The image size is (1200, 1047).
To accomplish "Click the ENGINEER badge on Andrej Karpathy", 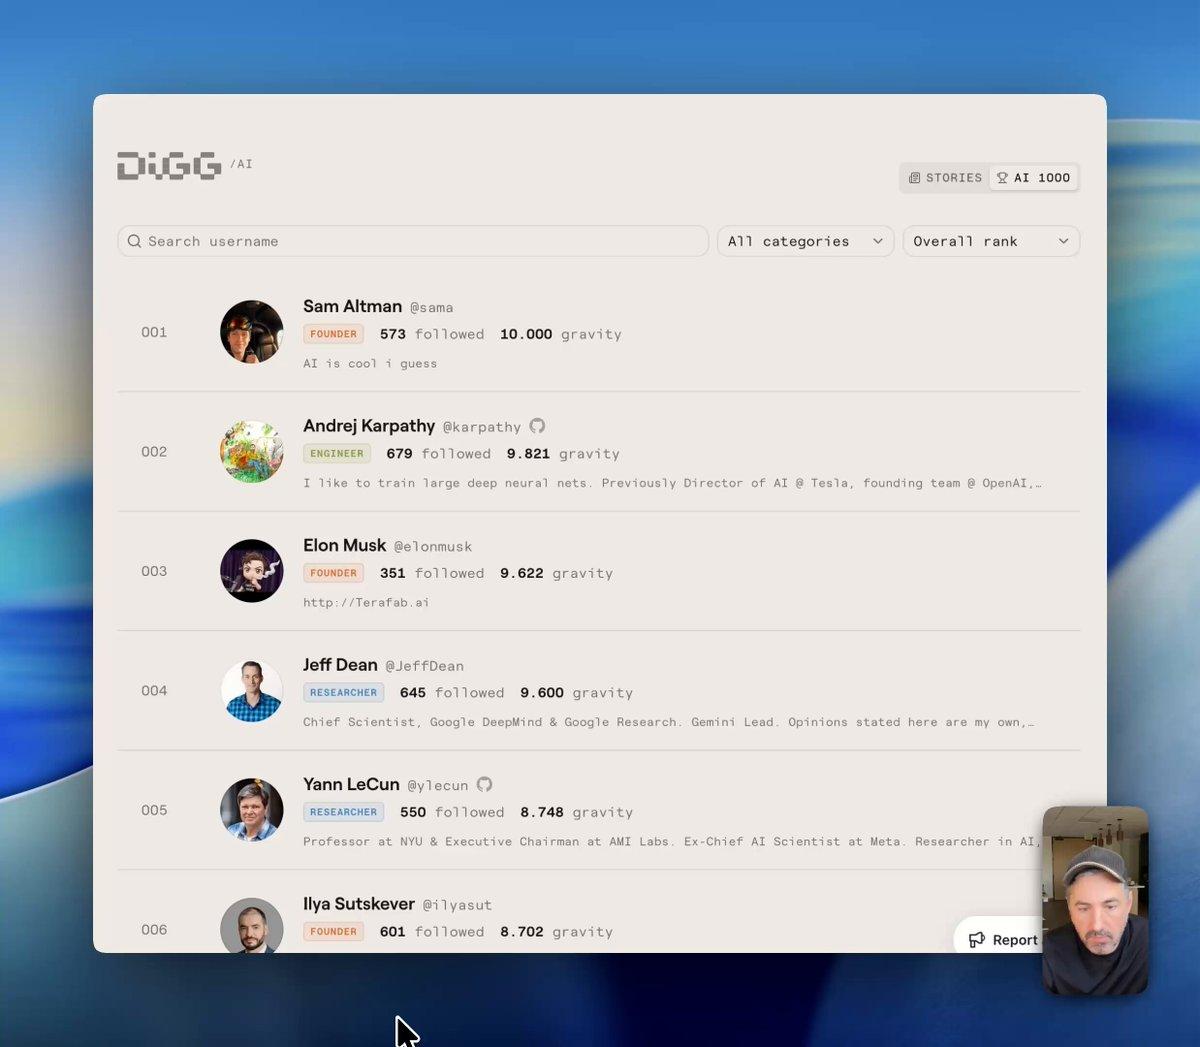I will pos(337,453).
